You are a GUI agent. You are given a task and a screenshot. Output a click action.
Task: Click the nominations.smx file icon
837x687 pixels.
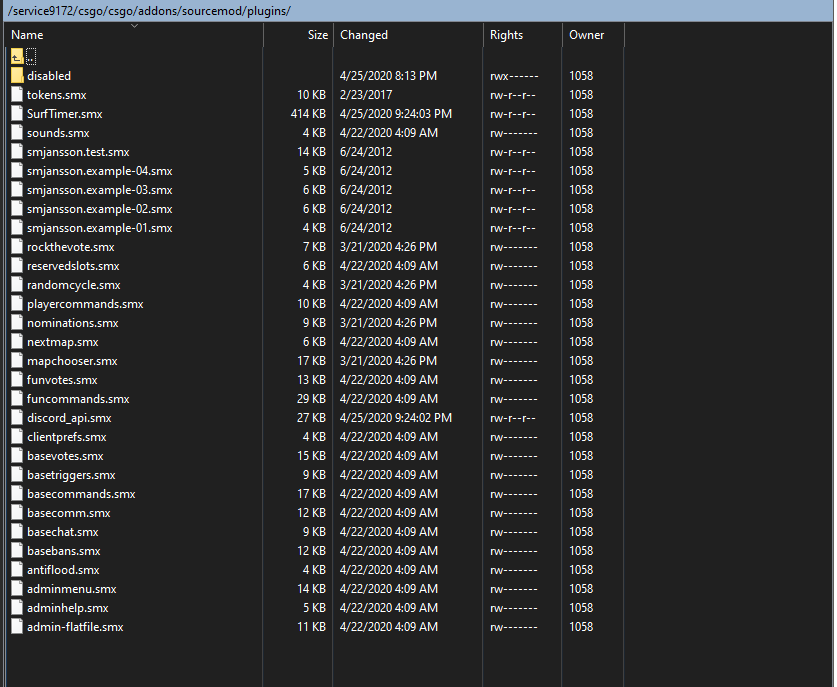[16, 322]
